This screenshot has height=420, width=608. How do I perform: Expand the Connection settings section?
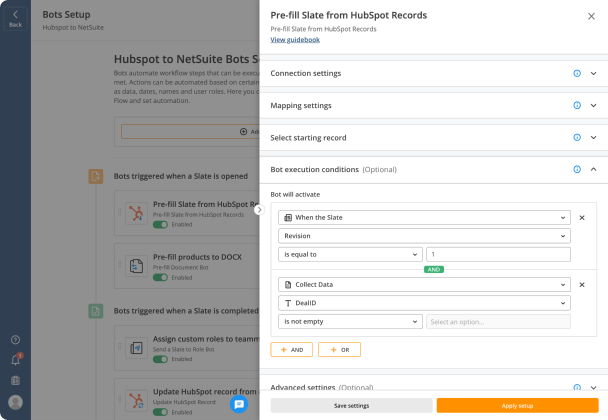click(x=593, y=73)
